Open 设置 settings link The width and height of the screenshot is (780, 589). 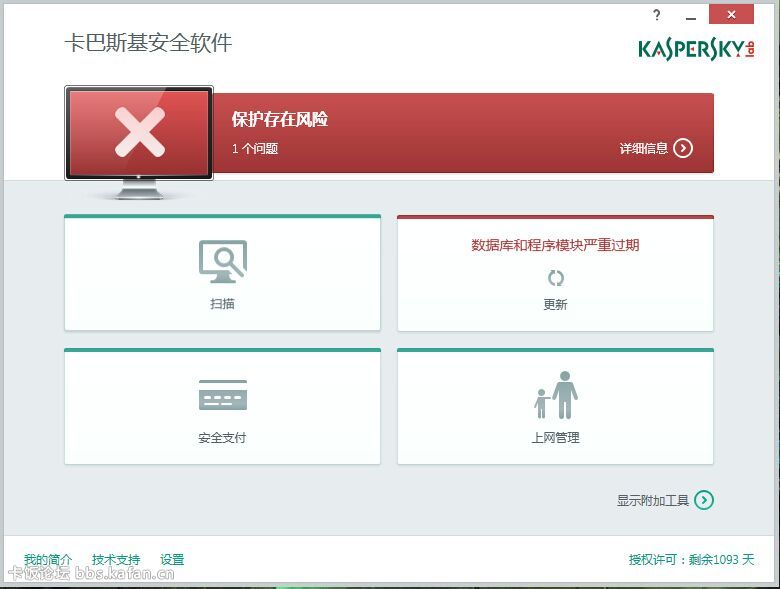pyautogui.click(x=172, y=560)
